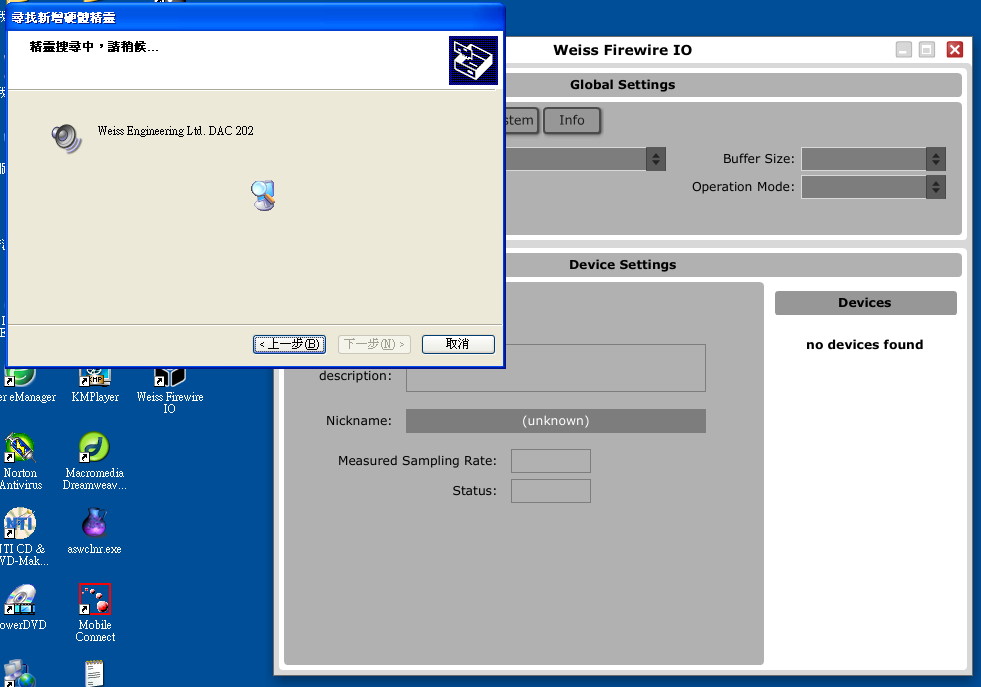Switch to the Info tab in Global Settings
981x687 pixels.
572,120
